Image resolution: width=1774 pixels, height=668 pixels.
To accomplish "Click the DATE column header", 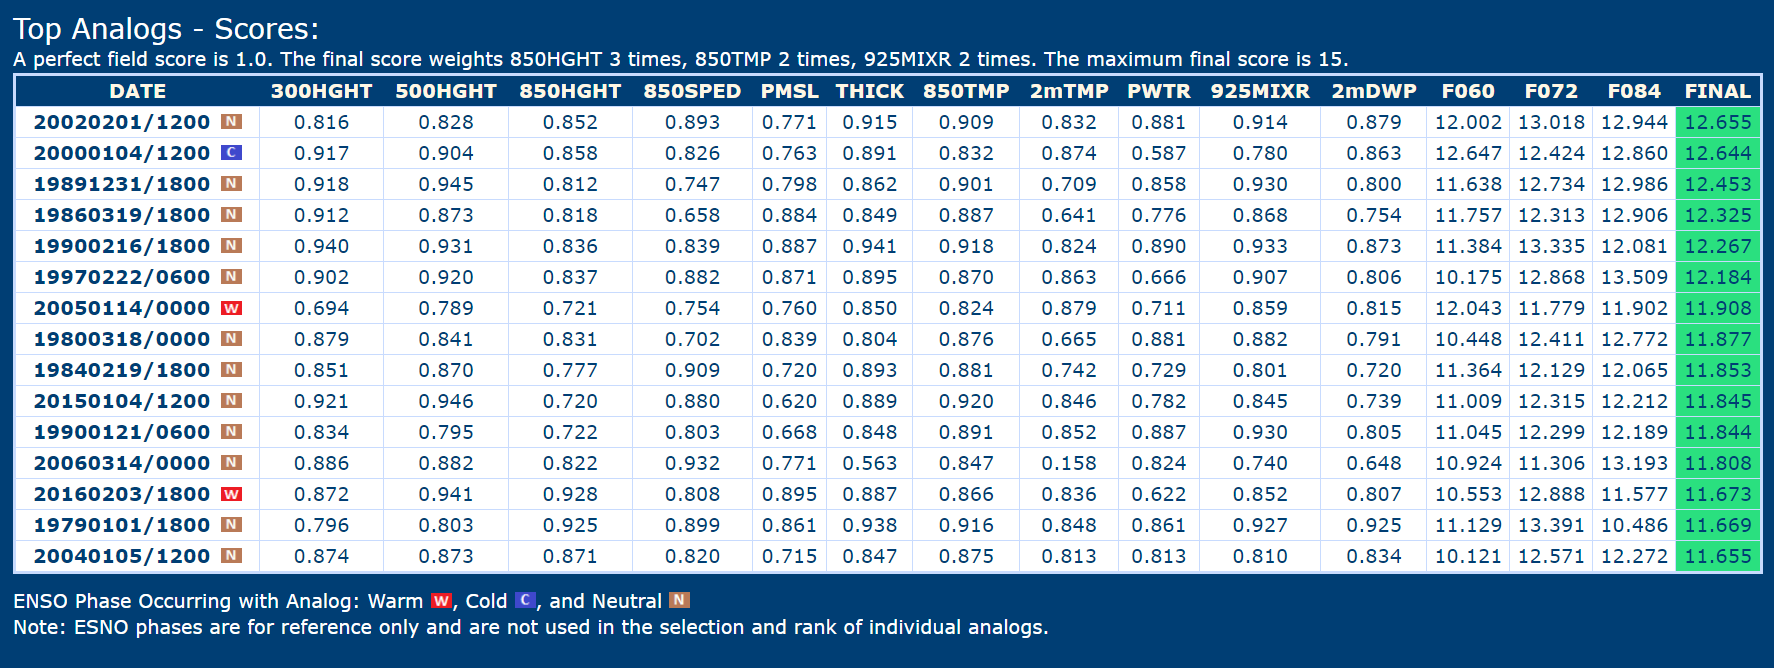I will click(x=138, y=91).
